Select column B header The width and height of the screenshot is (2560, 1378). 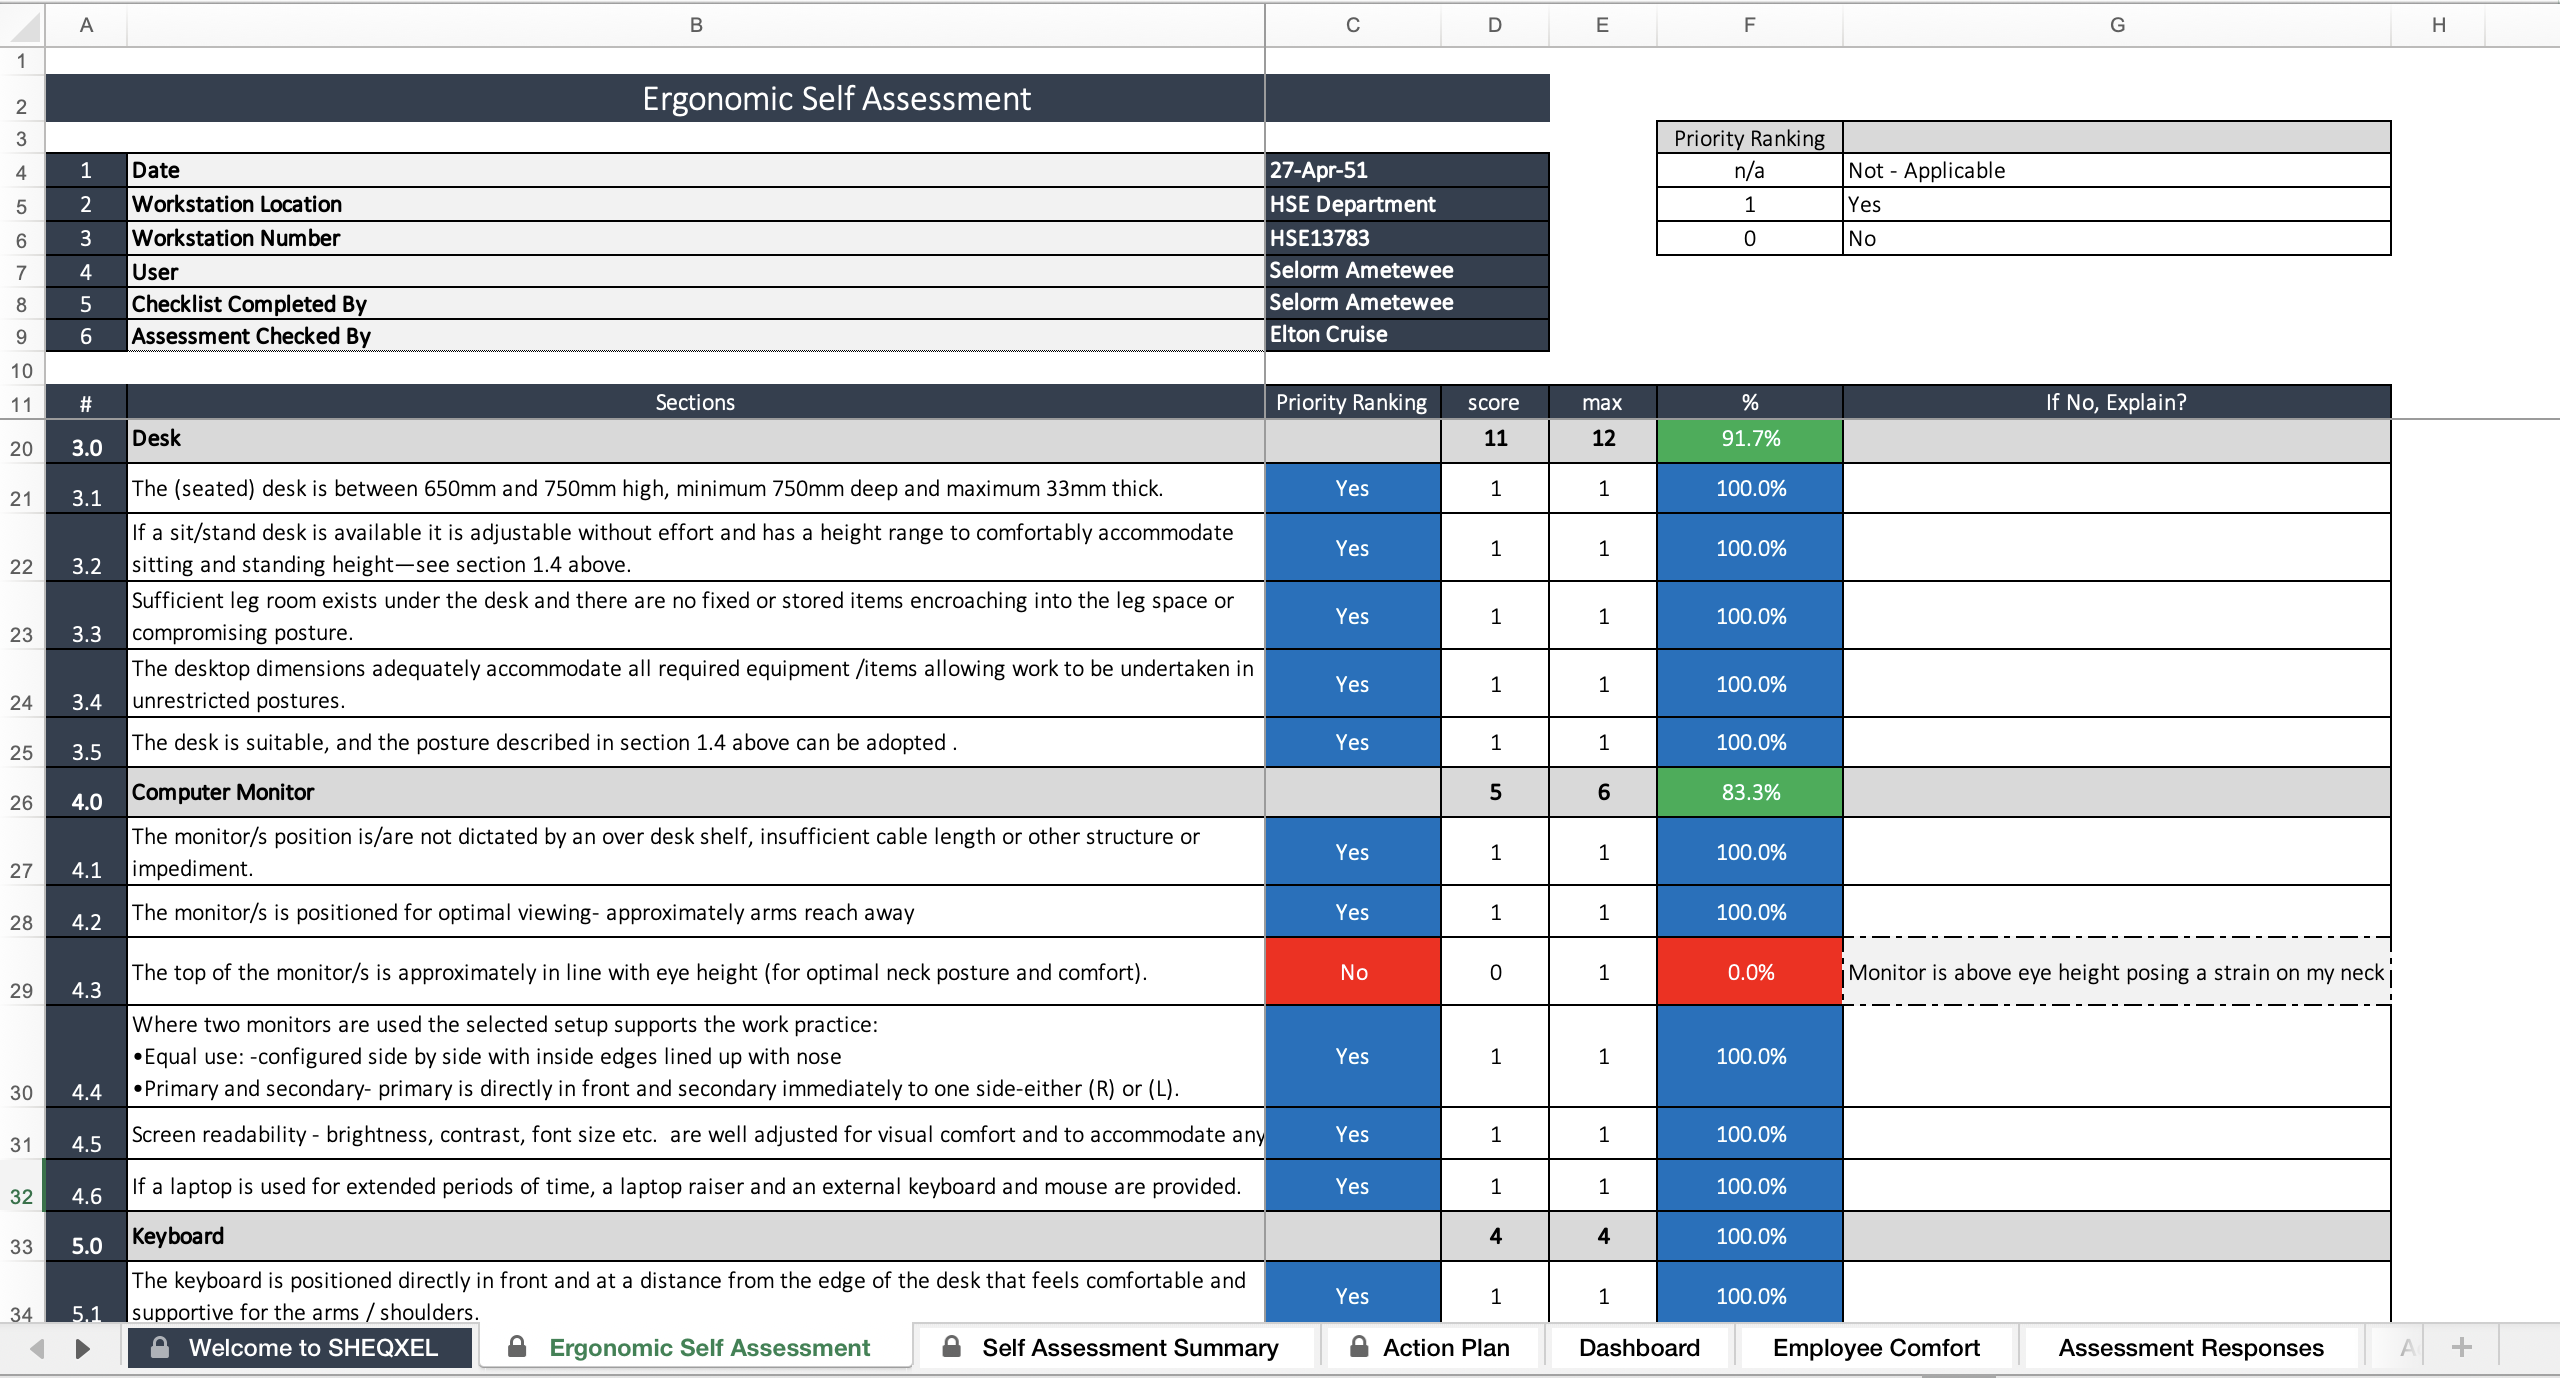tap(696, 25)
